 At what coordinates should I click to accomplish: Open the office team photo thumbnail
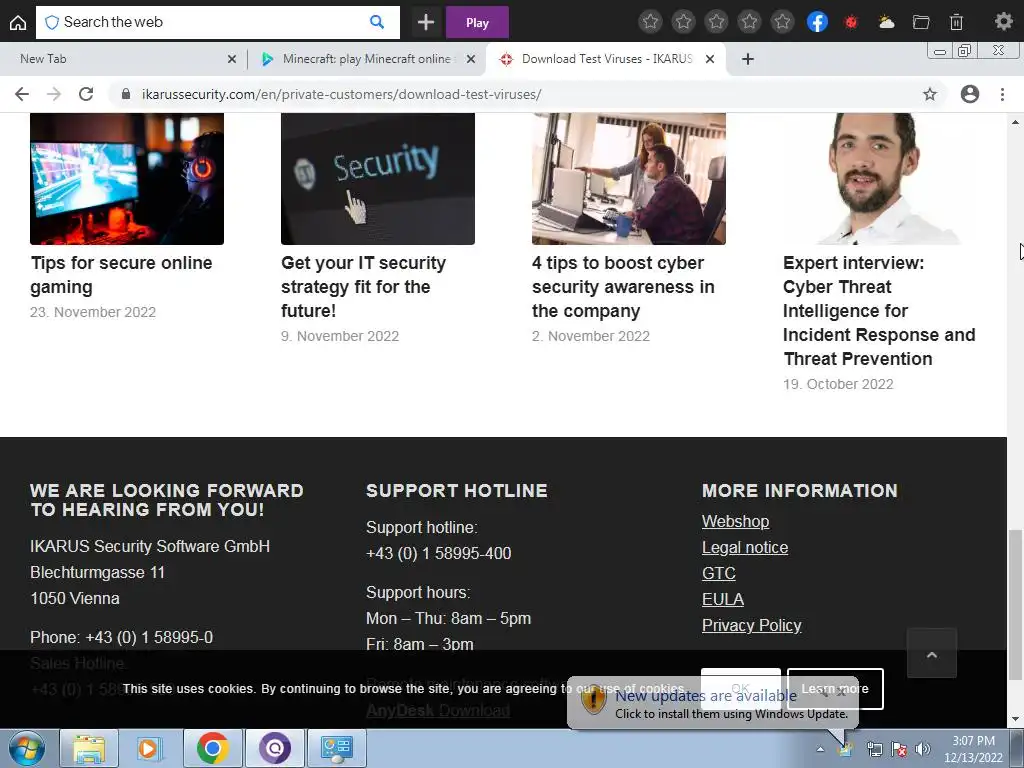point(629,178)
